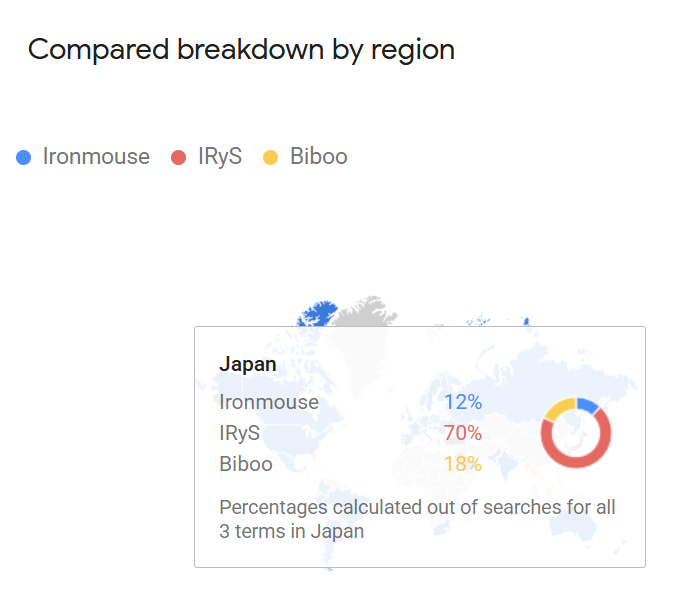Click the blue segment of the donut chart
Image resolution: width=688 pixels, height=591 pixels.
(x=588, y=405)
